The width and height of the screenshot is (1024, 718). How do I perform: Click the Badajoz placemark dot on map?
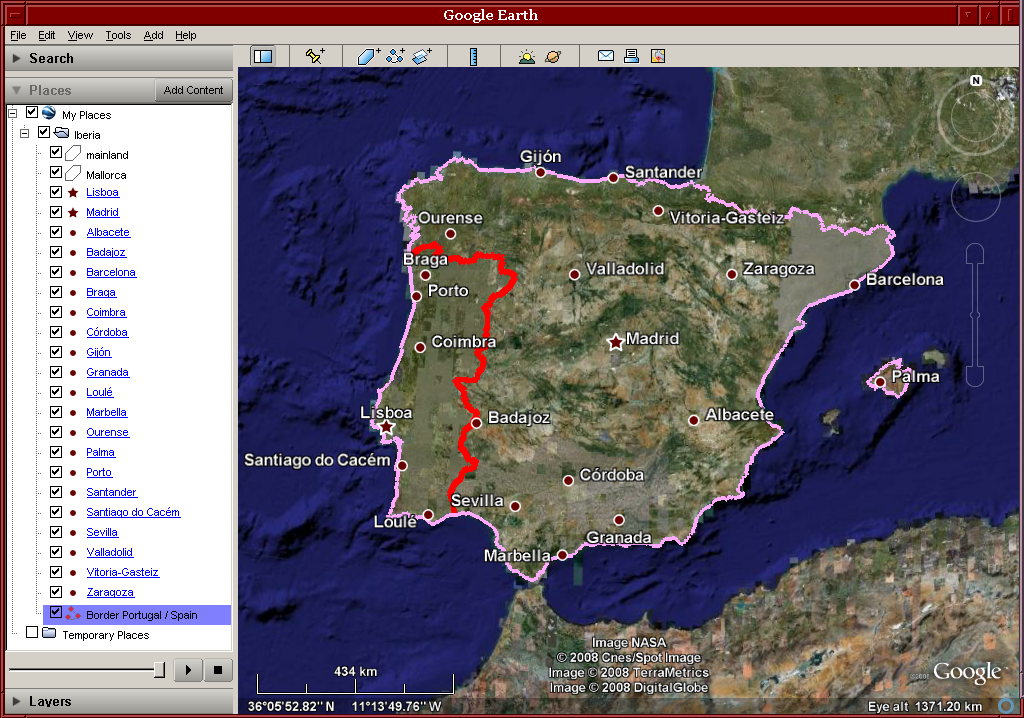[x=477, y=423]
